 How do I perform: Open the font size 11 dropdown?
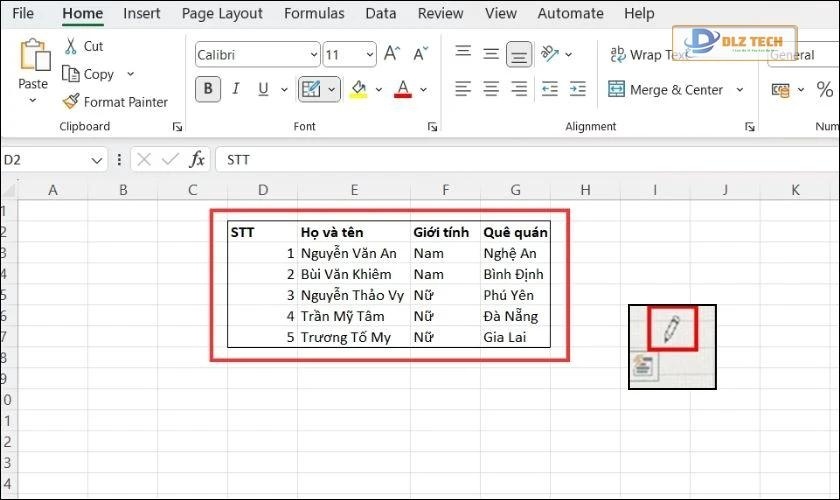(x=370, y=55)
